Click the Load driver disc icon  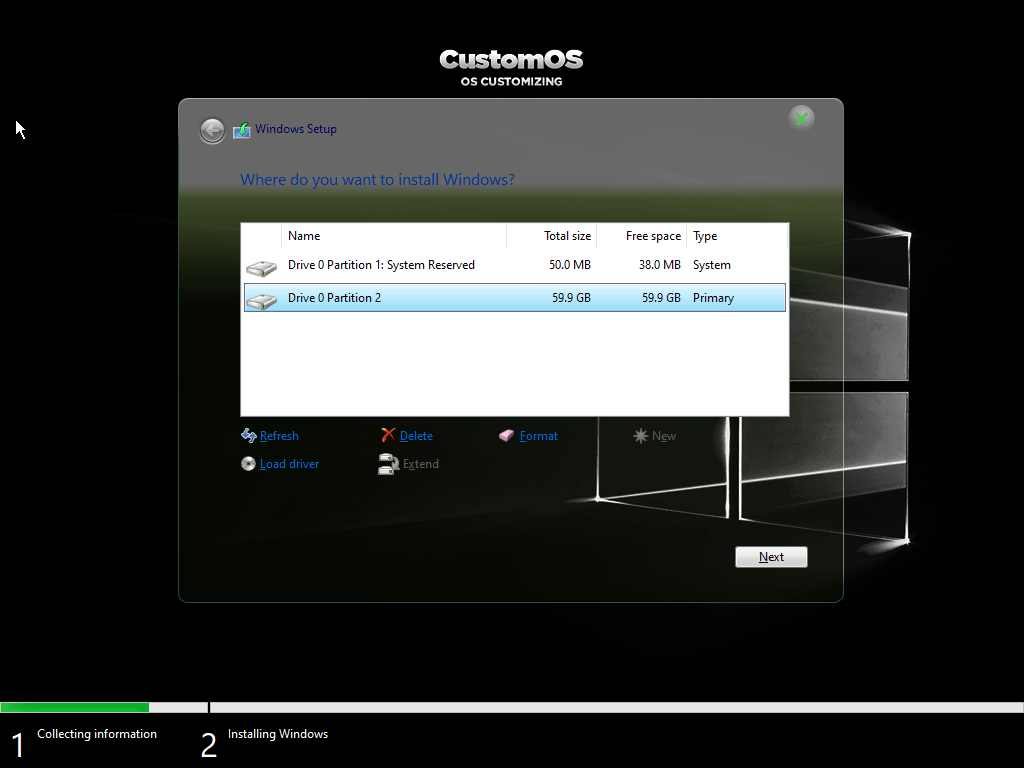point(249,464)
